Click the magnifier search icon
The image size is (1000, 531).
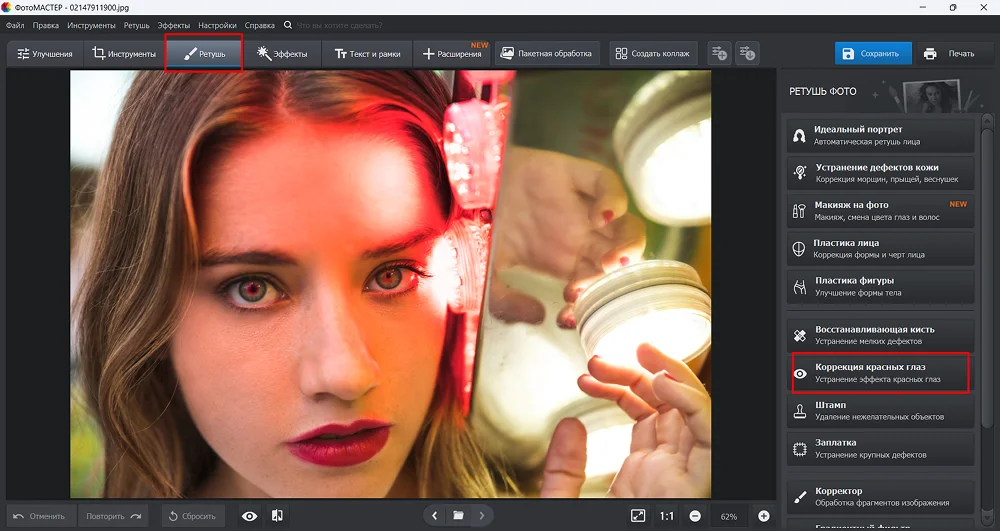click(288, 25)
